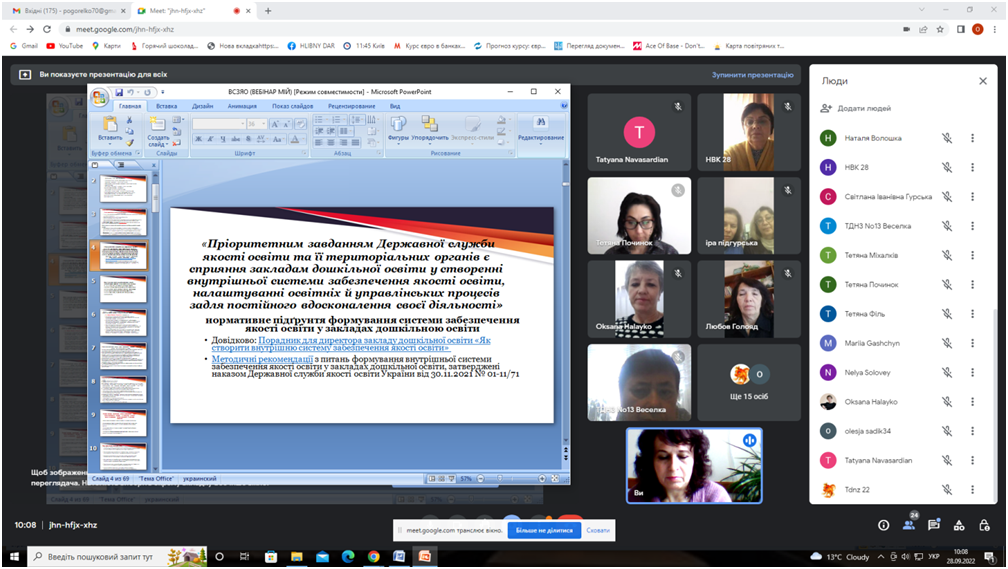Click the PowerPoint help icon
The height and width of the screenshot is (569, 1008).
(564, 105)
